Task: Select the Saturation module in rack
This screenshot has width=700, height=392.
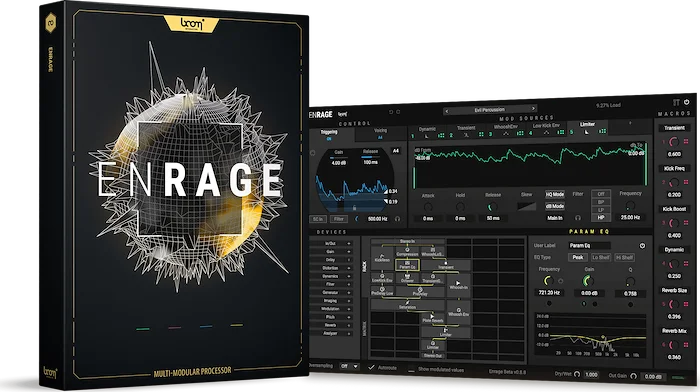Action: [x=407, y=305]
